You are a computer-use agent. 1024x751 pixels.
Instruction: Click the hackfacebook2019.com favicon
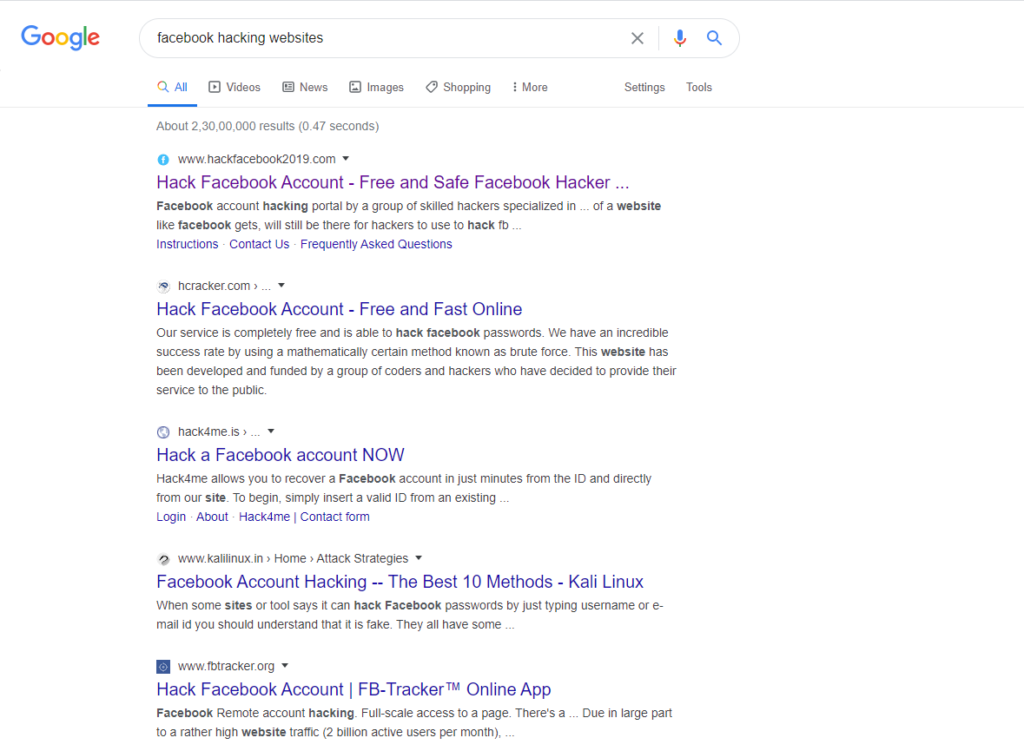(163, 159)
